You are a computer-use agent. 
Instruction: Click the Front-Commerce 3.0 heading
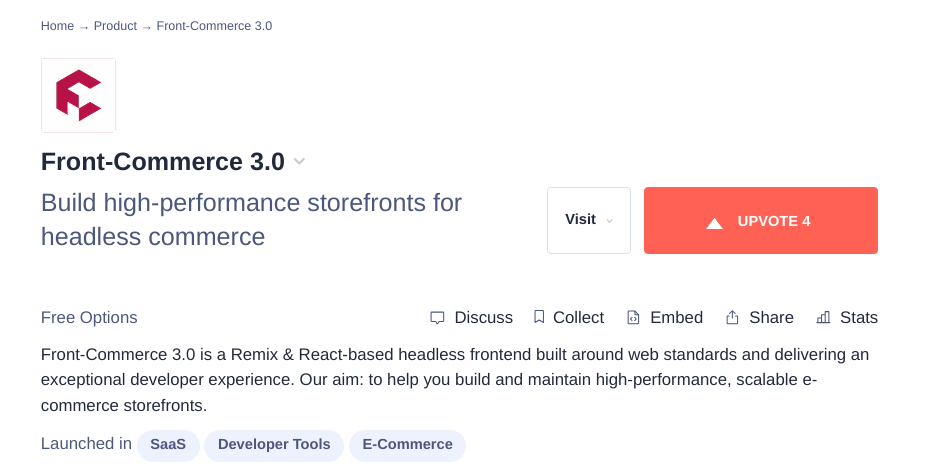(x=163, y=161)
